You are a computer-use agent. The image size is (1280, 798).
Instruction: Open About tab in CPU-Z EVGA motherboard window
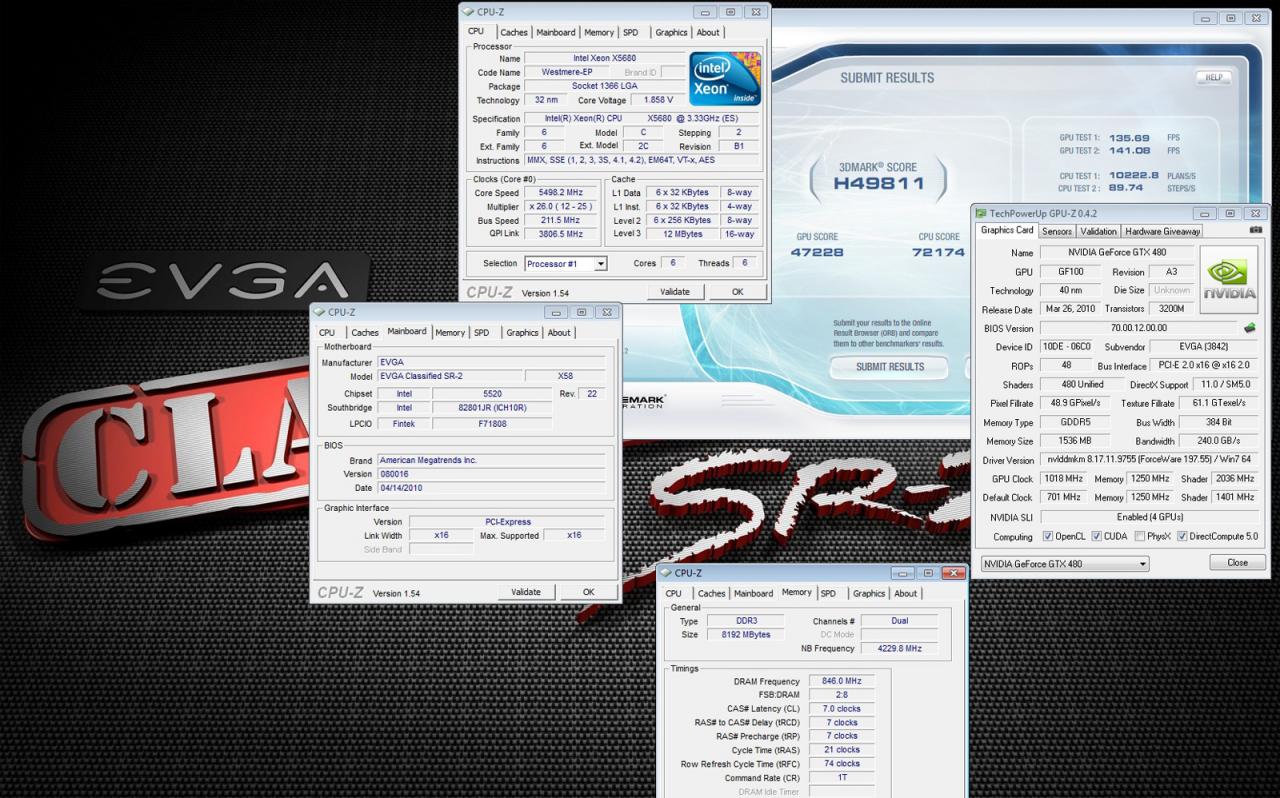pos(559,333)
